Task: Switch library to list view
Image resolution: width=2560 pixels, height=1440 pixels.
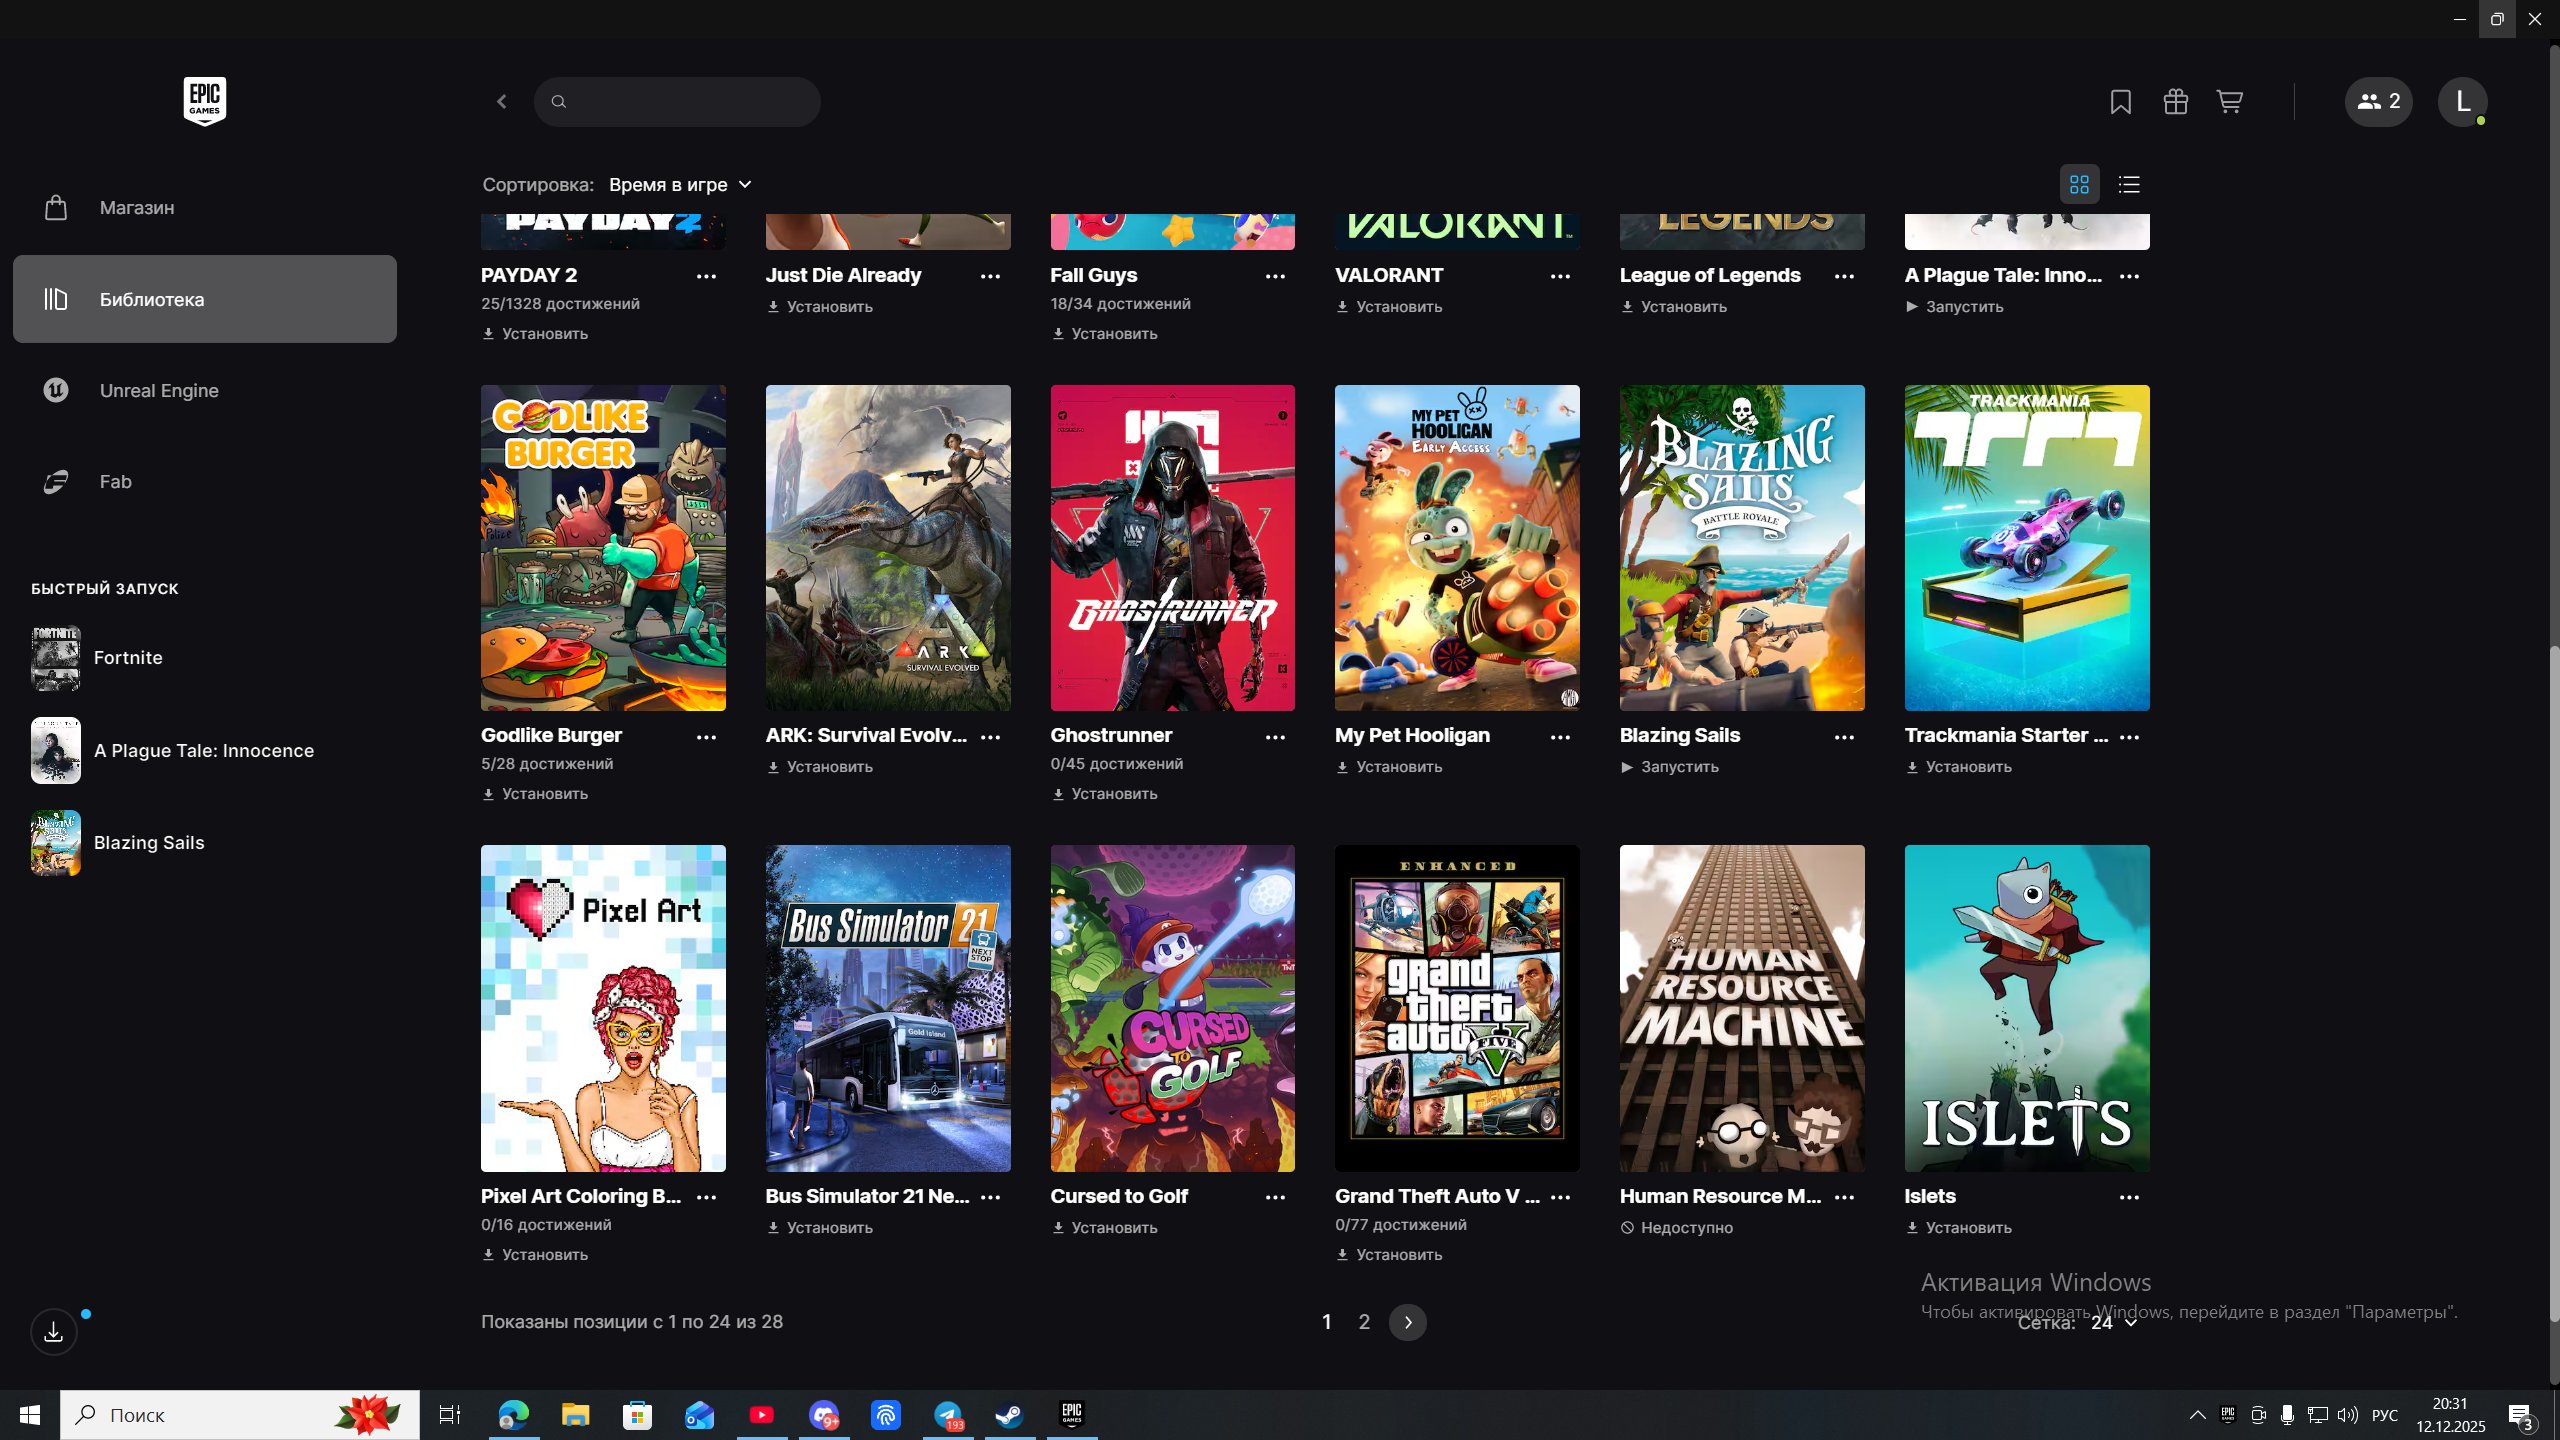Action: 2128,184
